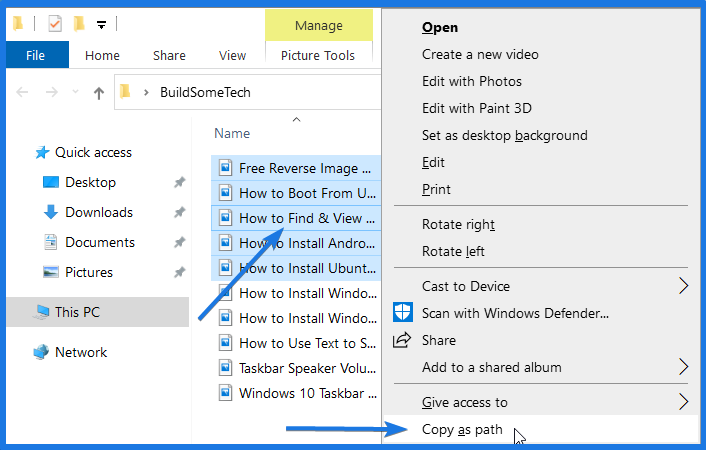Open the File ribbon tab
This screenshot has width=706, height=450.
point(36,55)
